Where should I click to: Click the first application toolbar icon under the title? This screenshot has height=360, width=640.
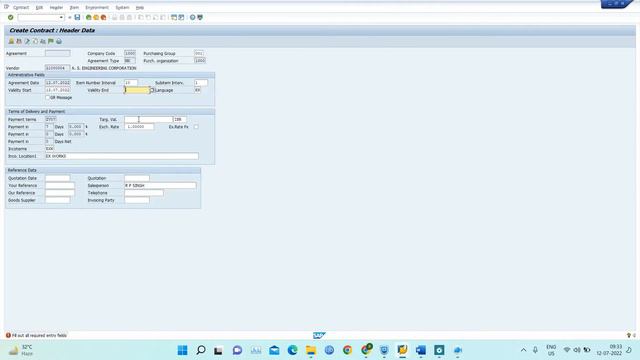click(11, 41)
